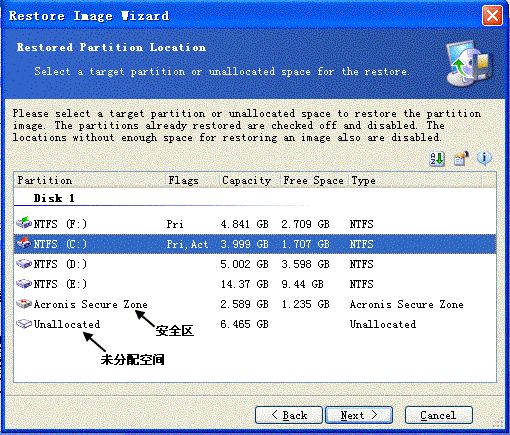
Task: Select the 6.465 GB Unallocated row
Action: [x=255, y=324]
